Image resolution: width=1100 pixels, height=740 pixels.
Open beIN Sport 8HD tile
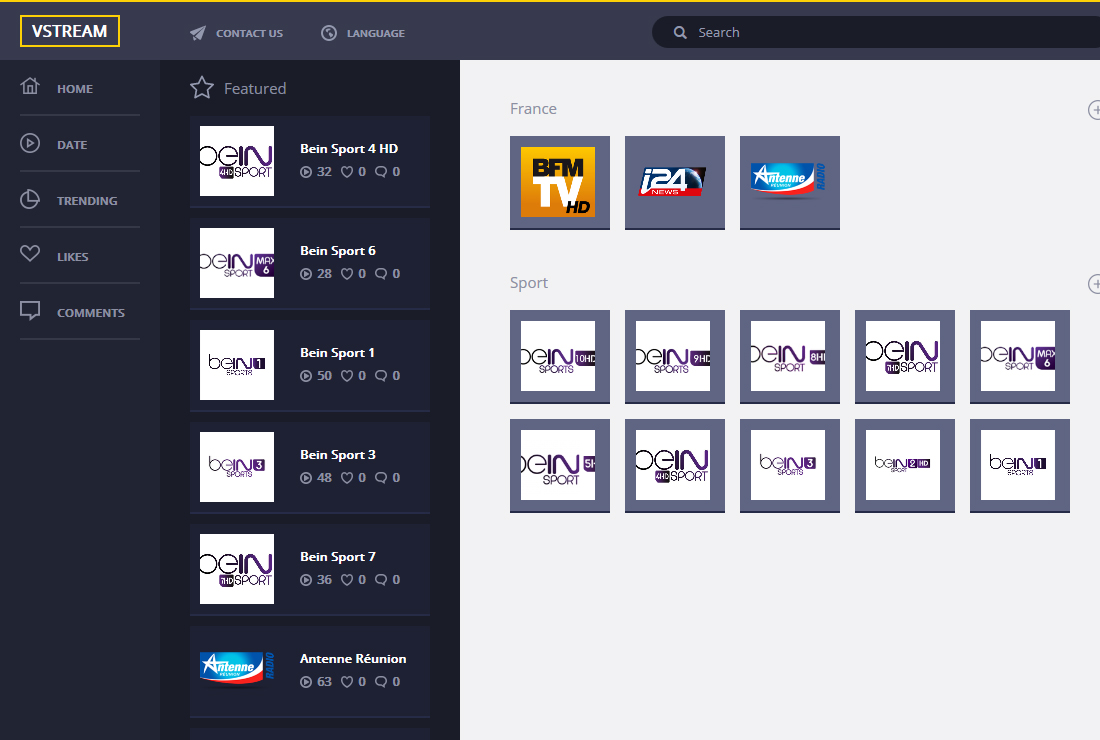[790, 356]
